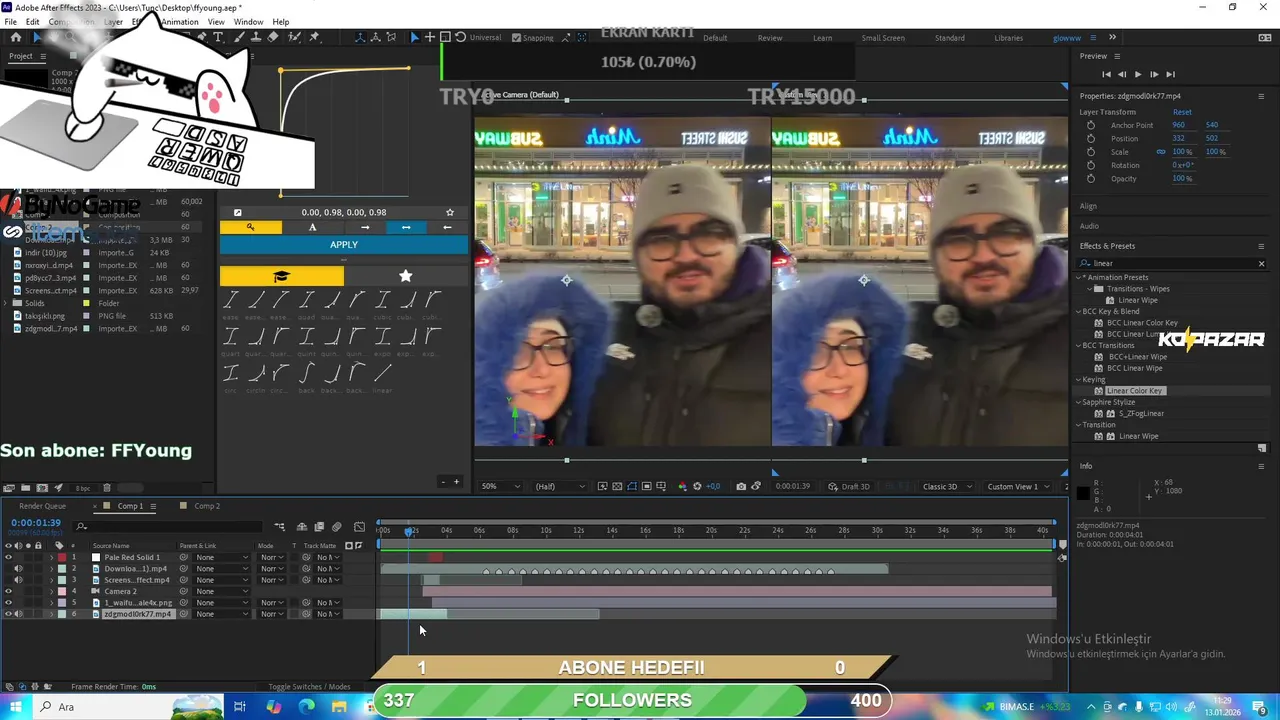Click the APPLY button
The width and height of the screenshot is (1280, 720).
(343, 245)
